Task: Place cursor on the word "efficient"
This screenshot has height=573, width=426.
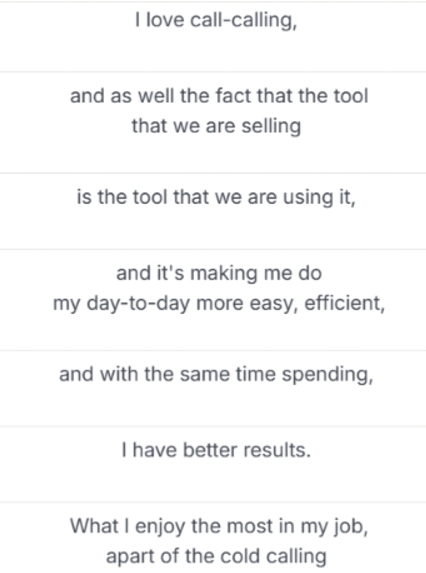Action: (x=342, y=303)
